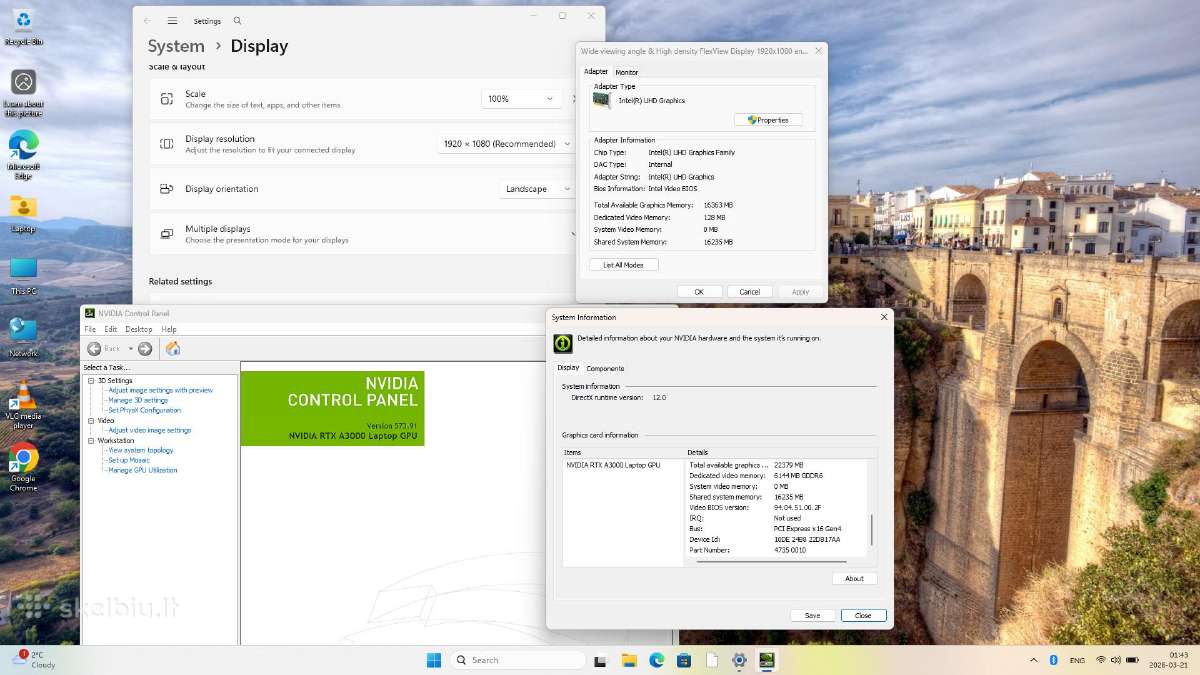The width and height of the screenshot is (1200, 675).
Task: Open 'Set up Mosaic' task
Action: click(x=128, y=460)
